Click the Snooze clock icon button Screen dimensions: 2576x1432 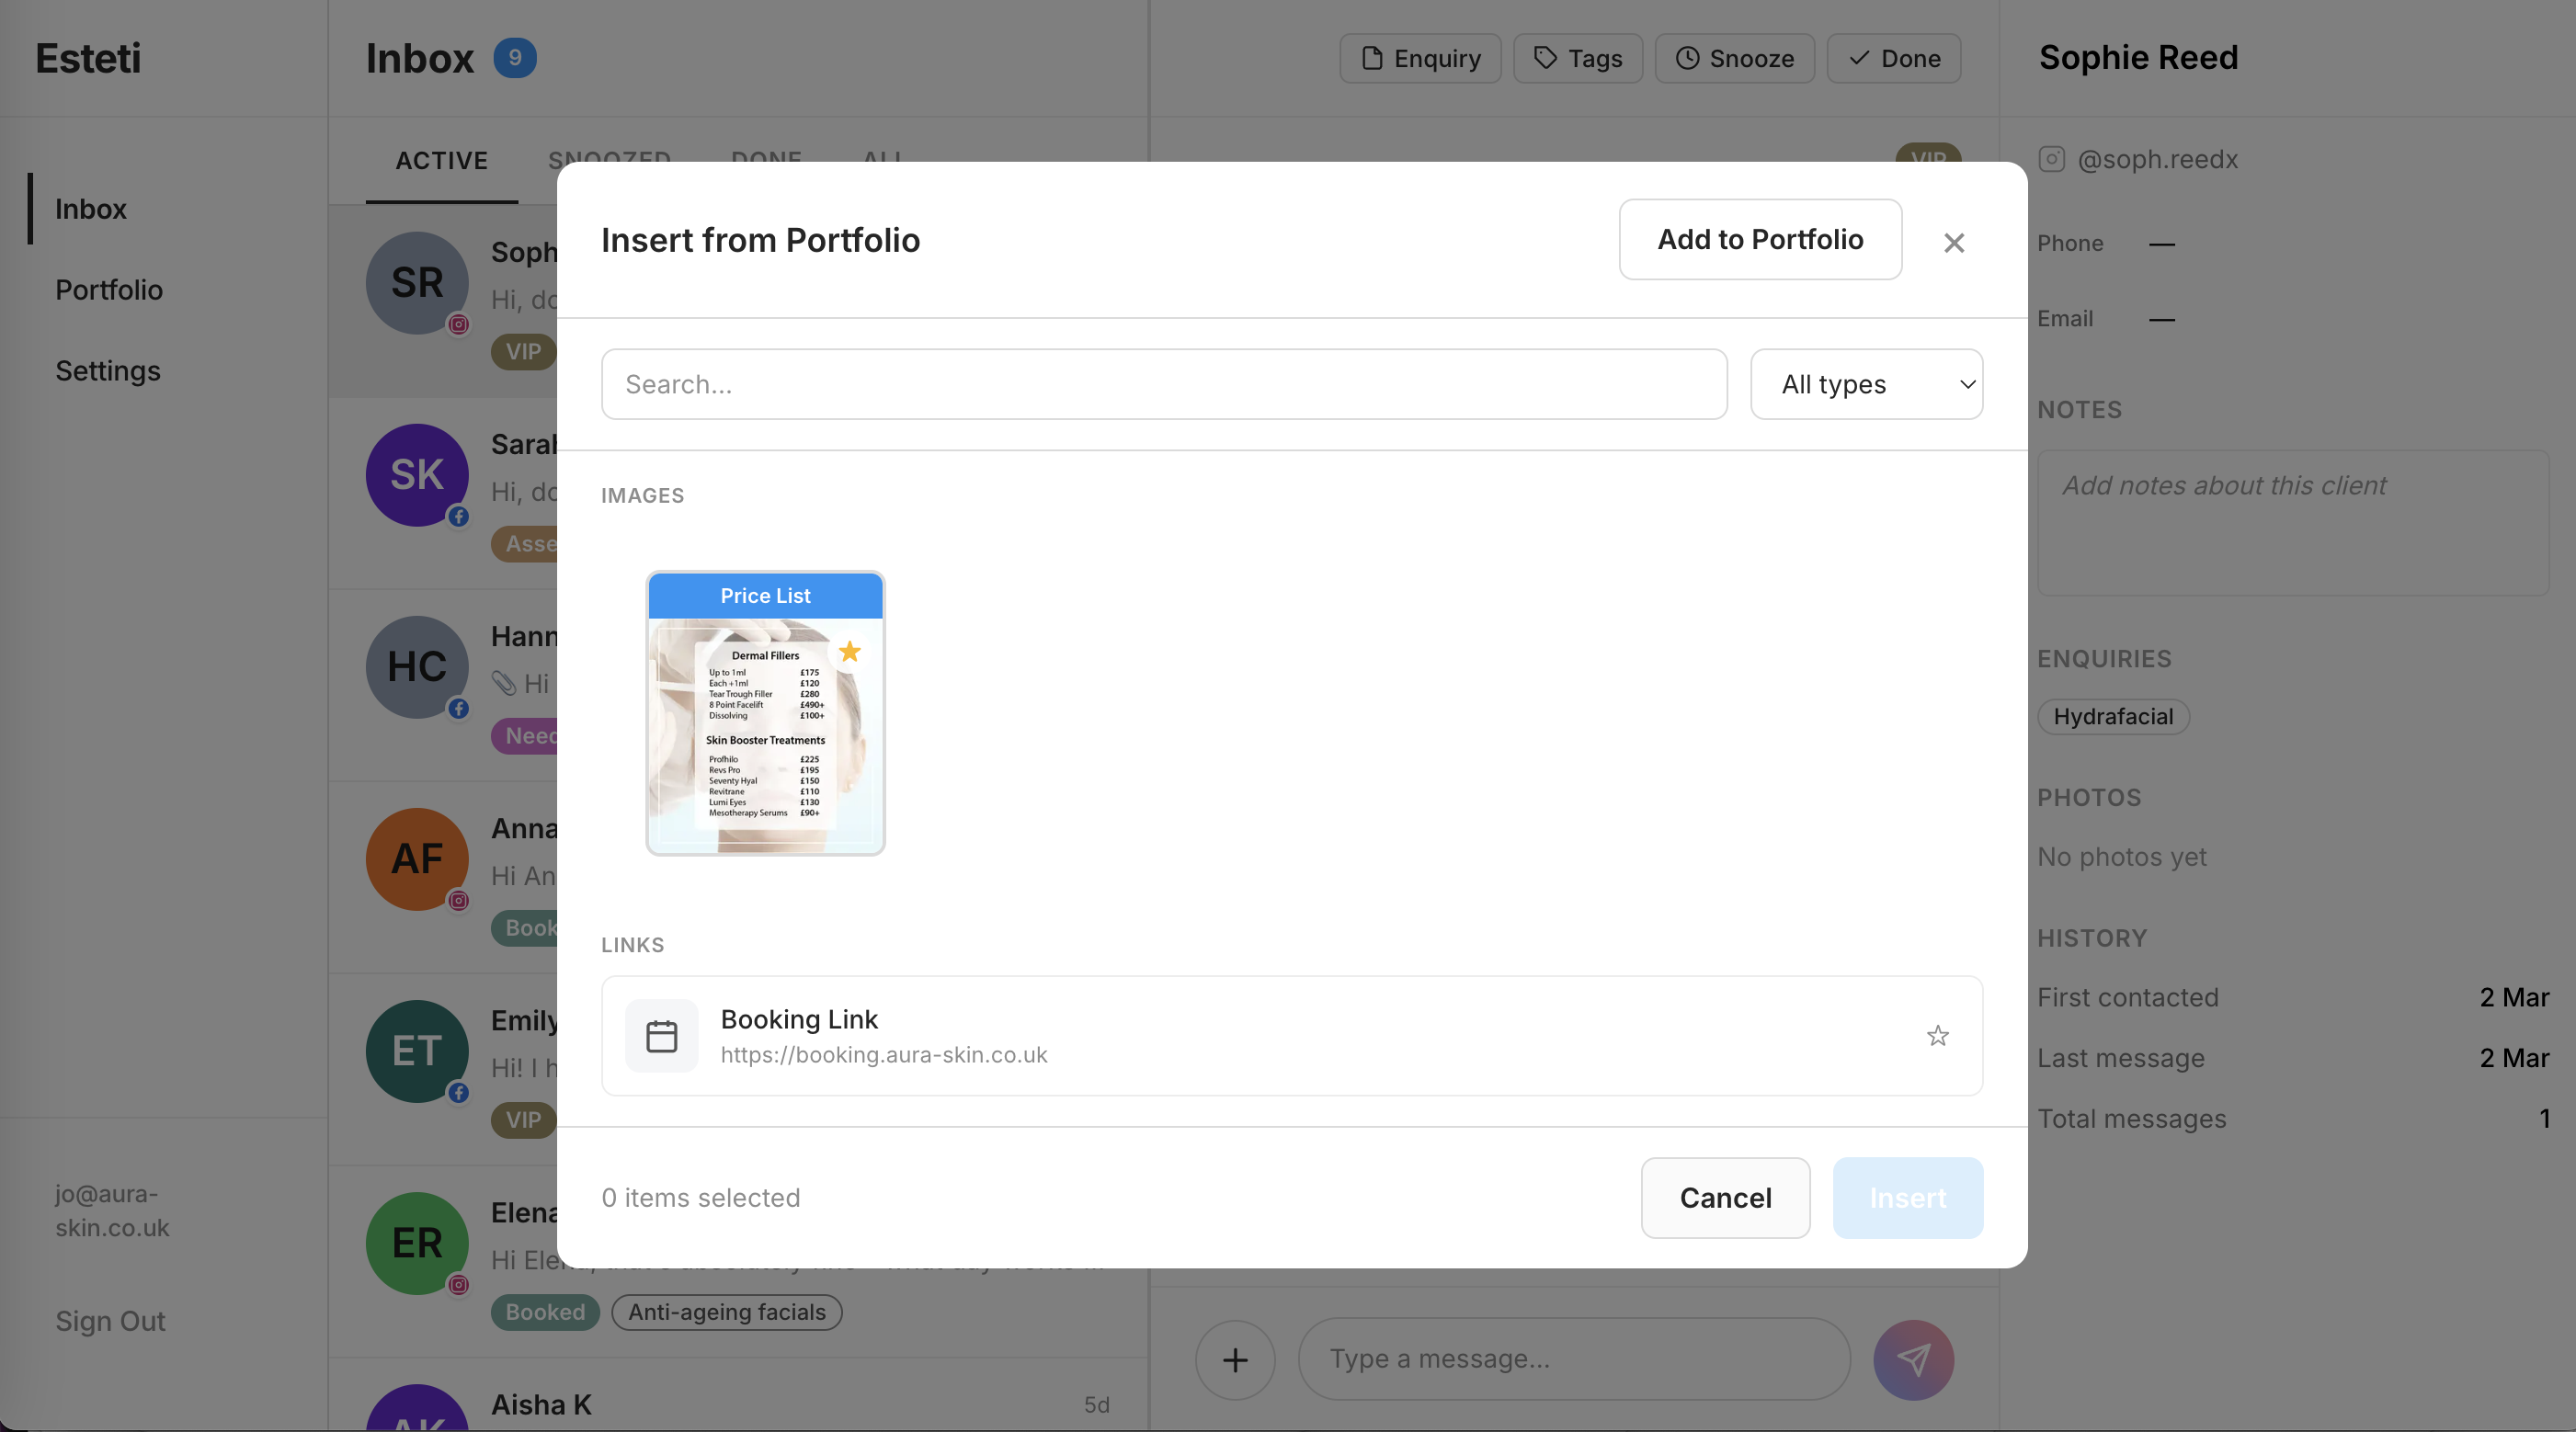1733,59
